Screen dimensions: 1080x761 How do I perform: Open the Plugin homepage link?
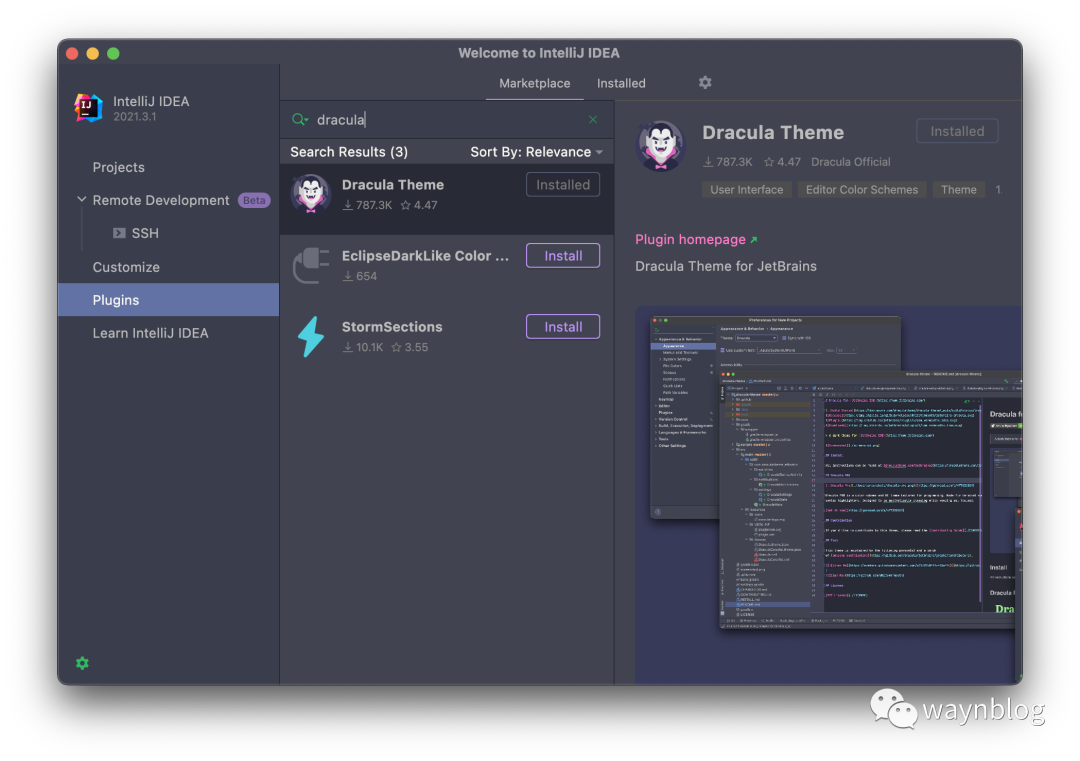coord(696,240)
